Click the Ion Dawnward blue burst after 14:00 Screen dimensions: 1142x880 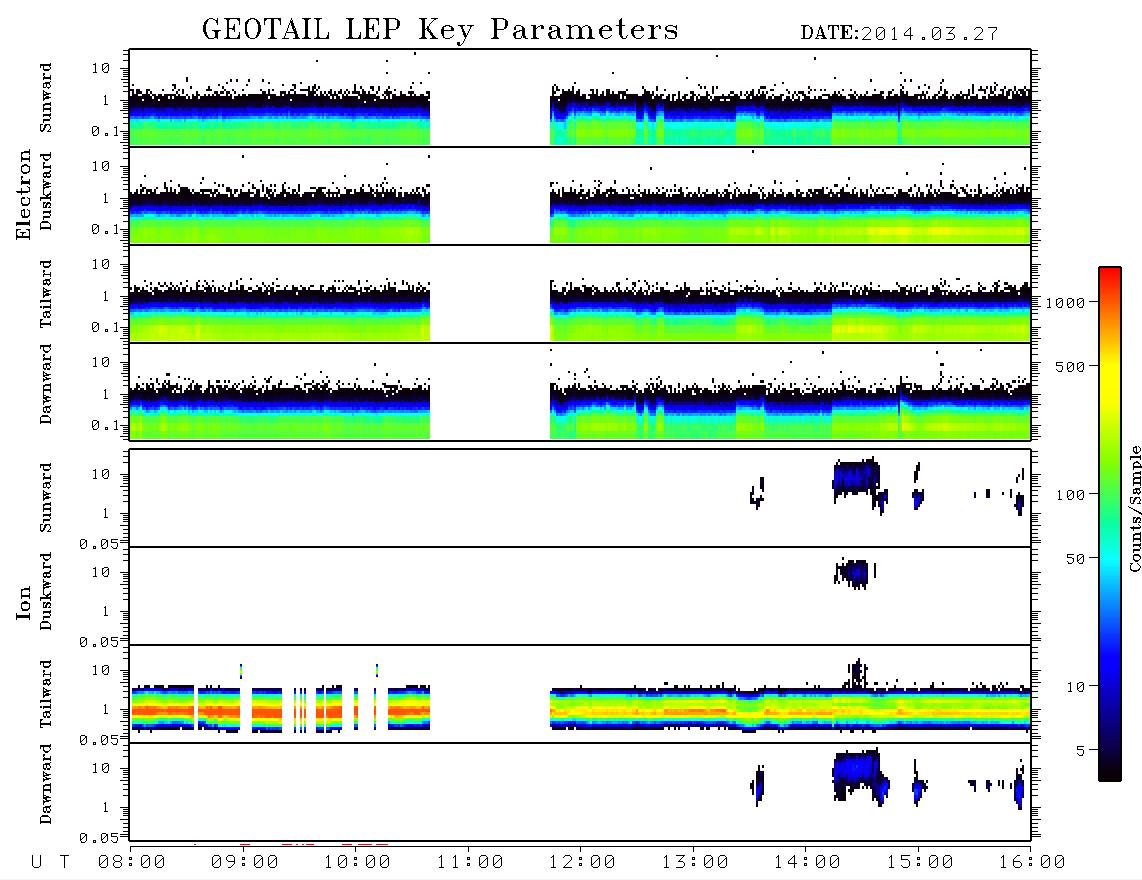[x=856, y=772]
